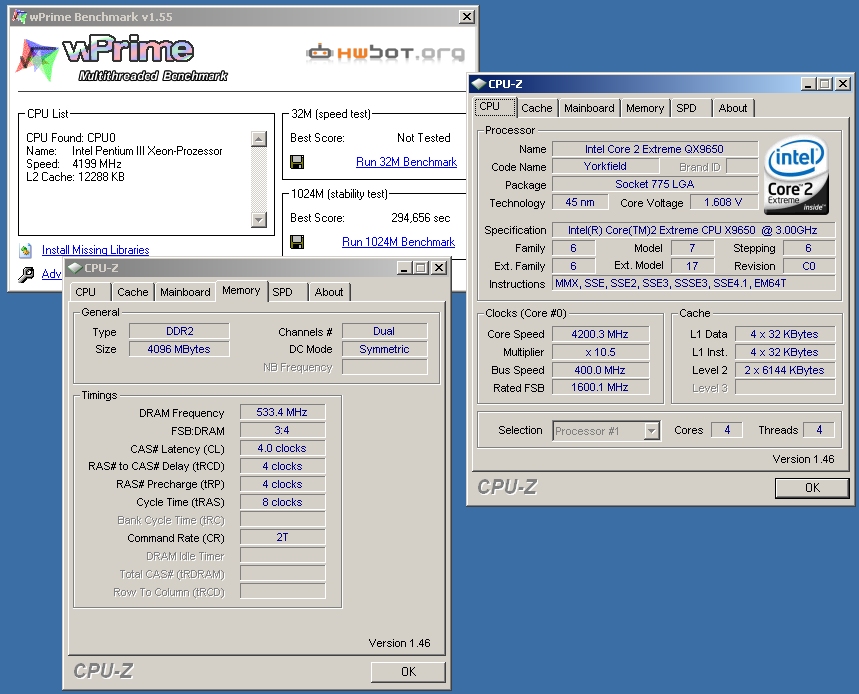
Task: Switch to Cache tab in processor CPU-Z window
Action: [x=537, y=108]
